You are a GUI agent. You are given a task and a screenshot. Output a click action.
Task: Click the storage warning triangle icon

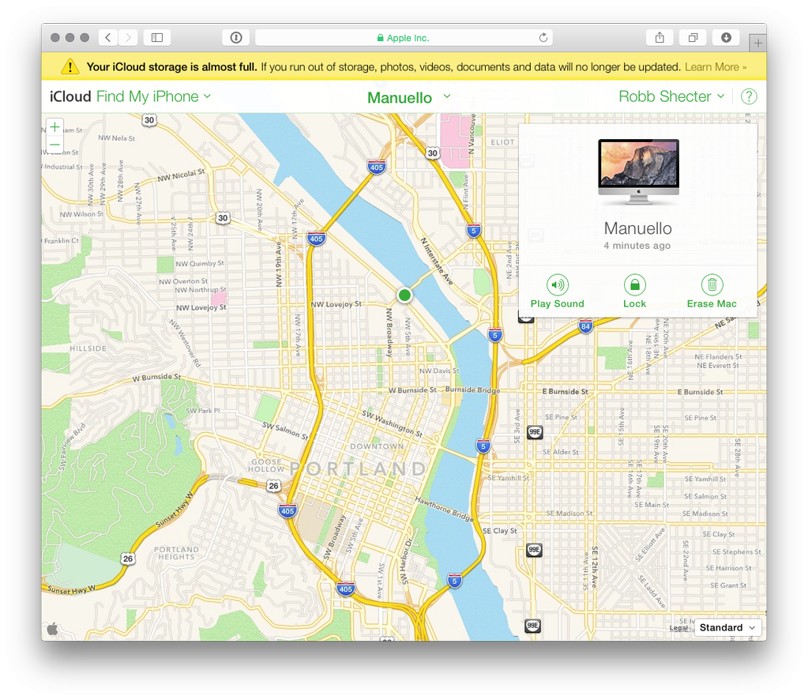[x=70, y=66]
